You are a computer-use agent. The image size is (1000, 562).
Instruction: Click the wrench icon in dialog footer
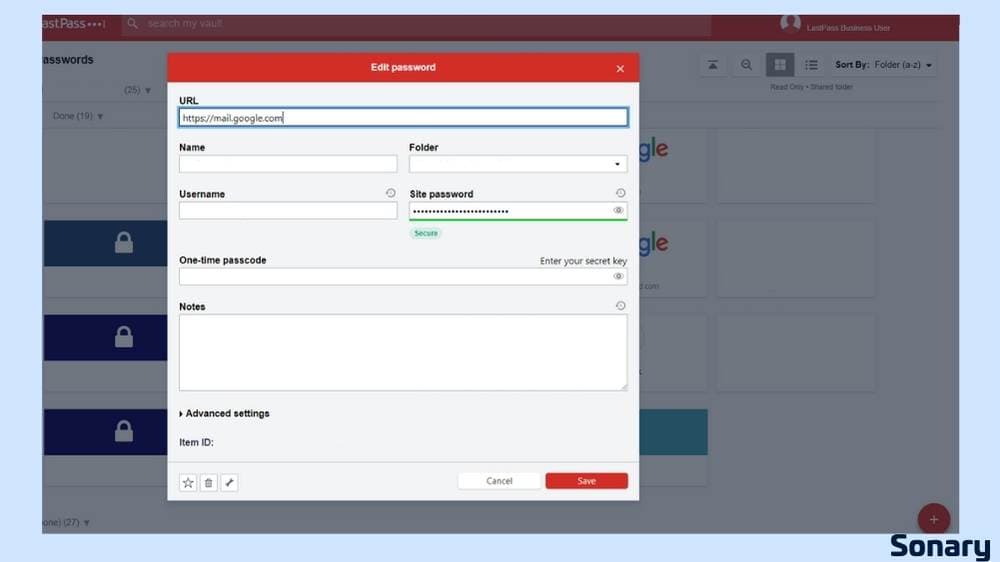tap(230, 483)
